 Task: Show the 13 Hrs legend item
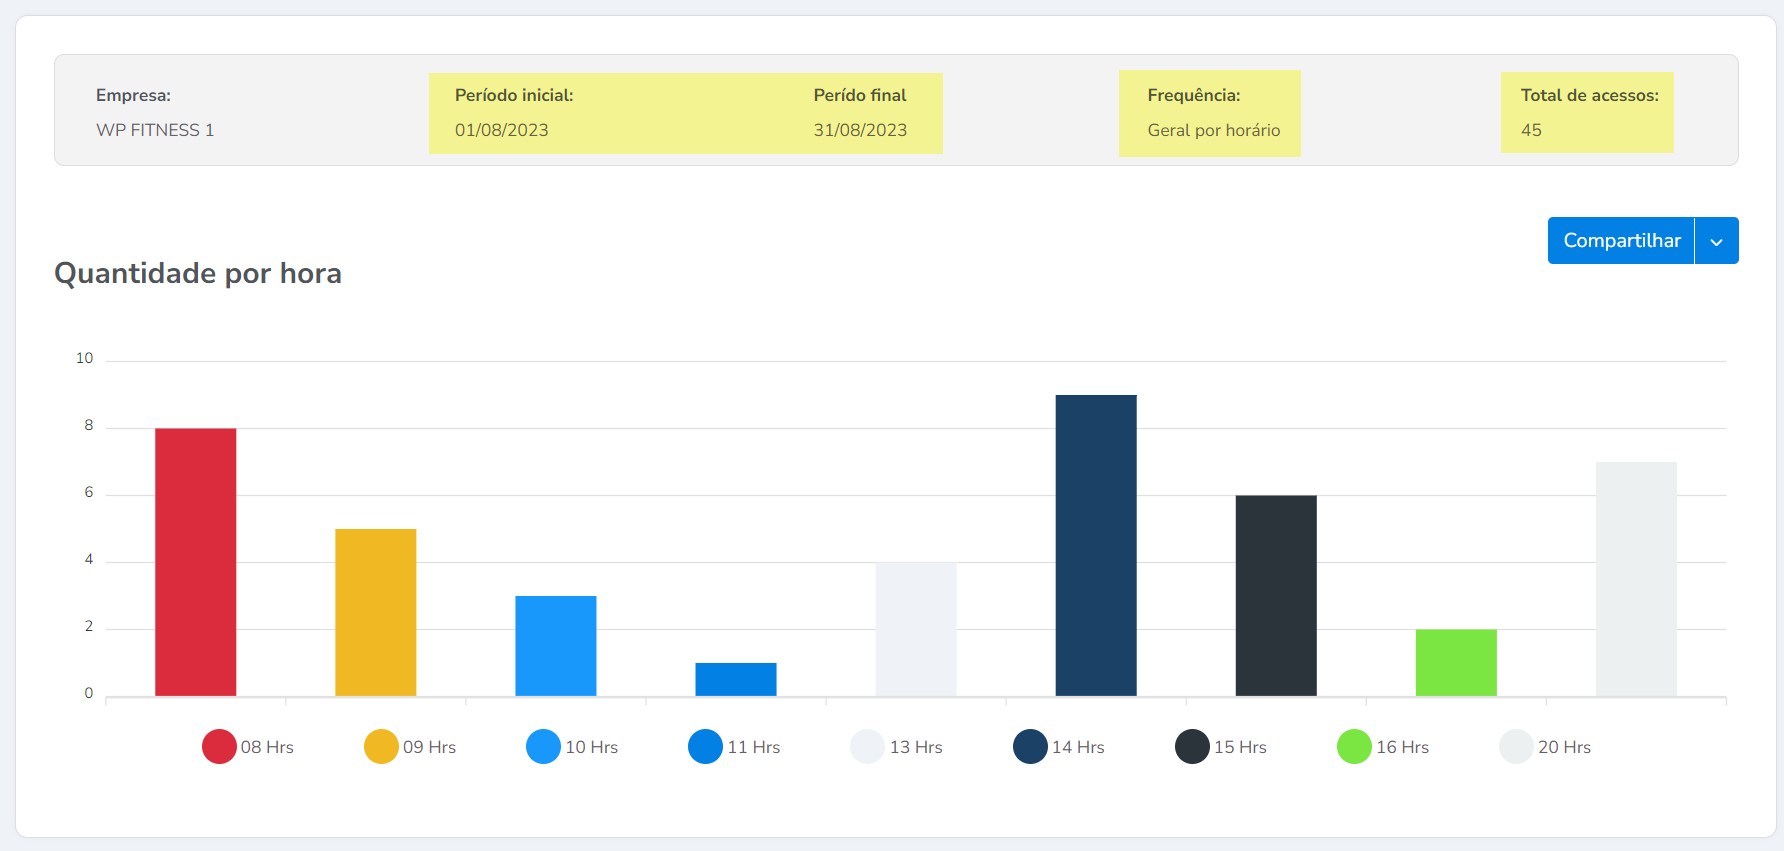pos(867,747)
